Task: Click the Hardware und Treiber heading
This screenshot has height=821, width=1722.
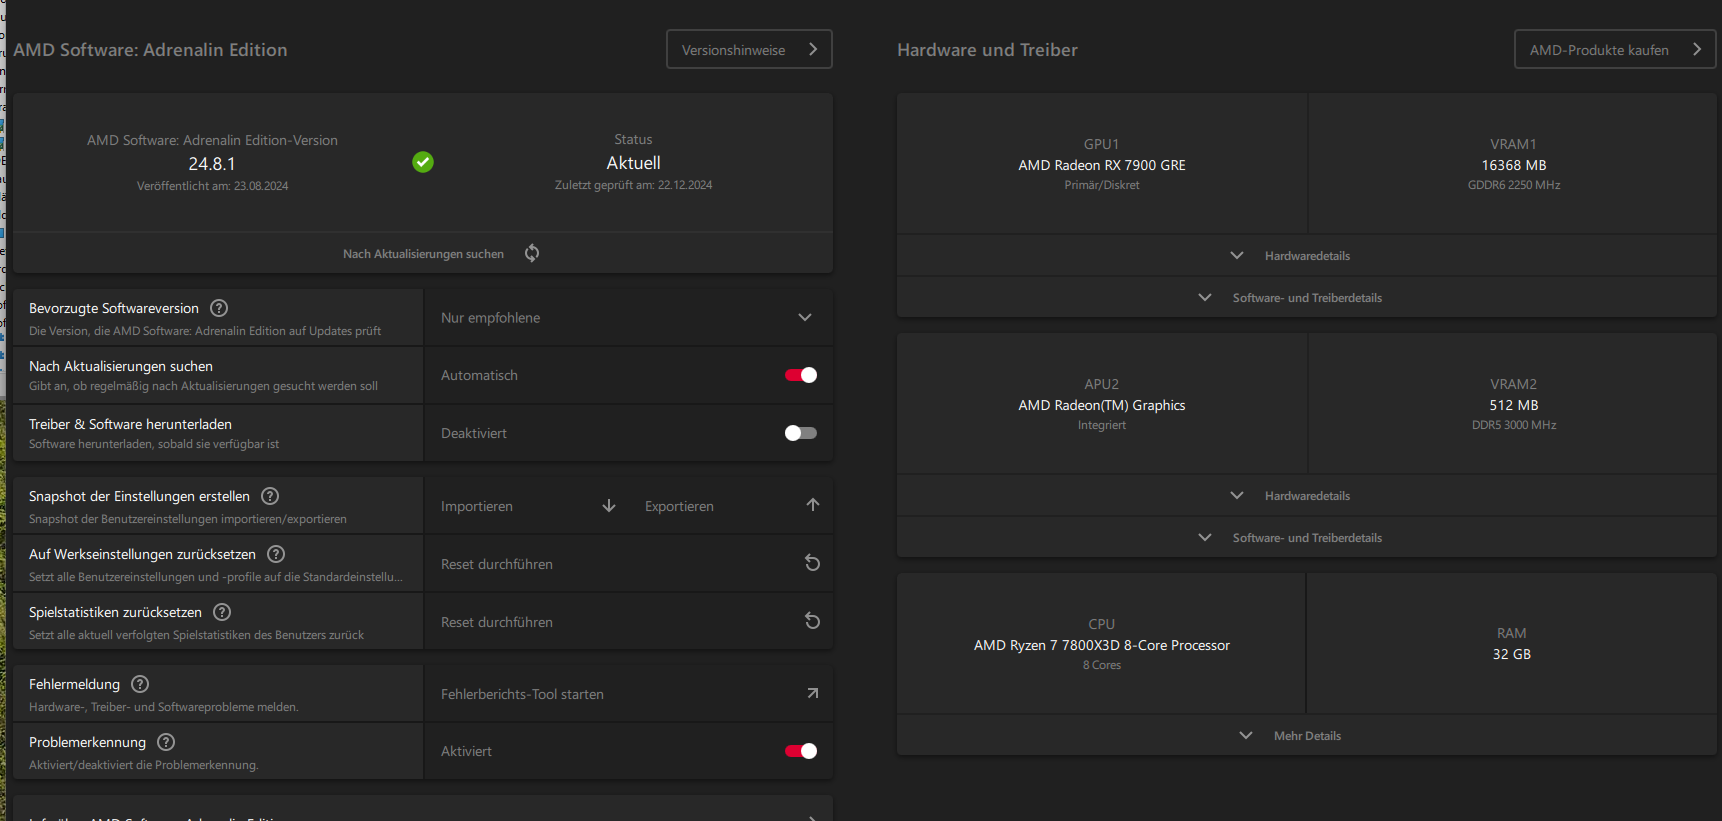Action: (x=987, y=50)
